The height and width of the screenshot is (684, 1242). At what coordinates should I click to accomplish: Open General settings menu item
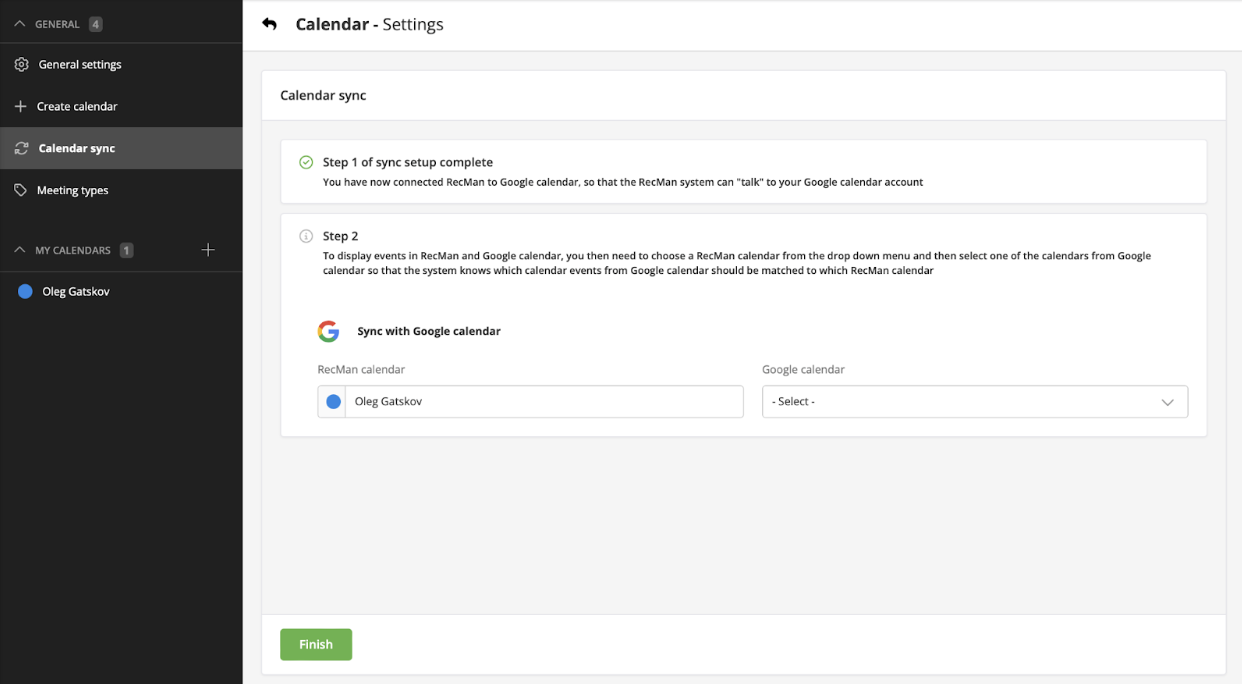[80, 65]
